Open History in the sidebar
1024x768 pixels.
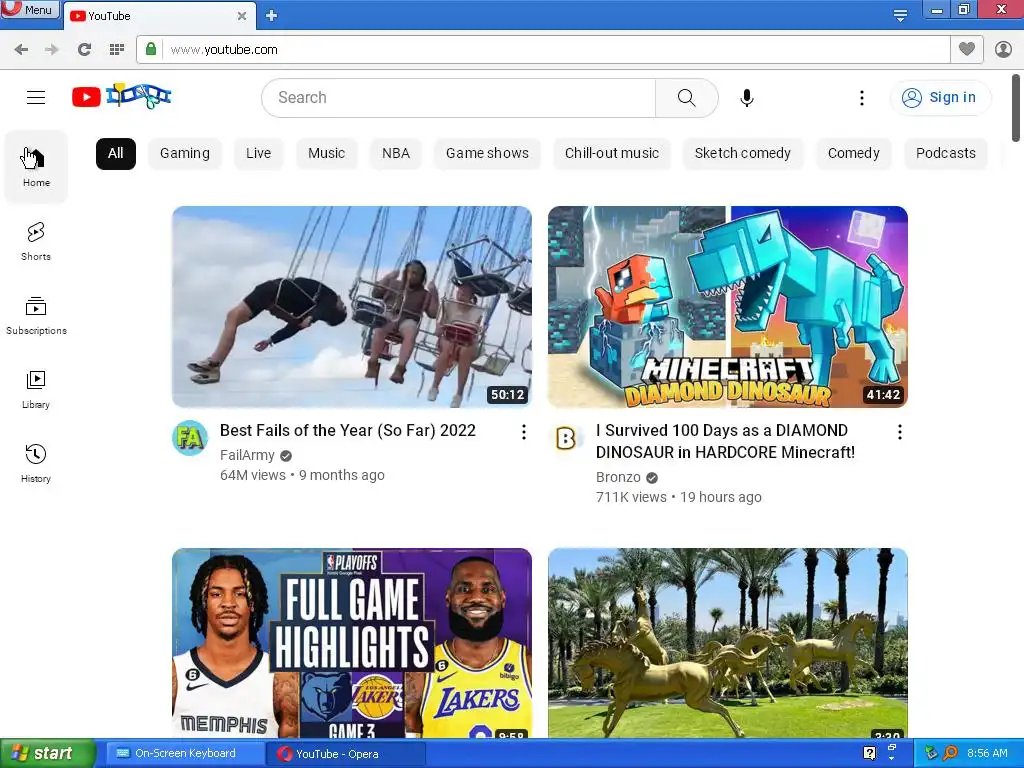pyautogui.click(x=36, y=463)
